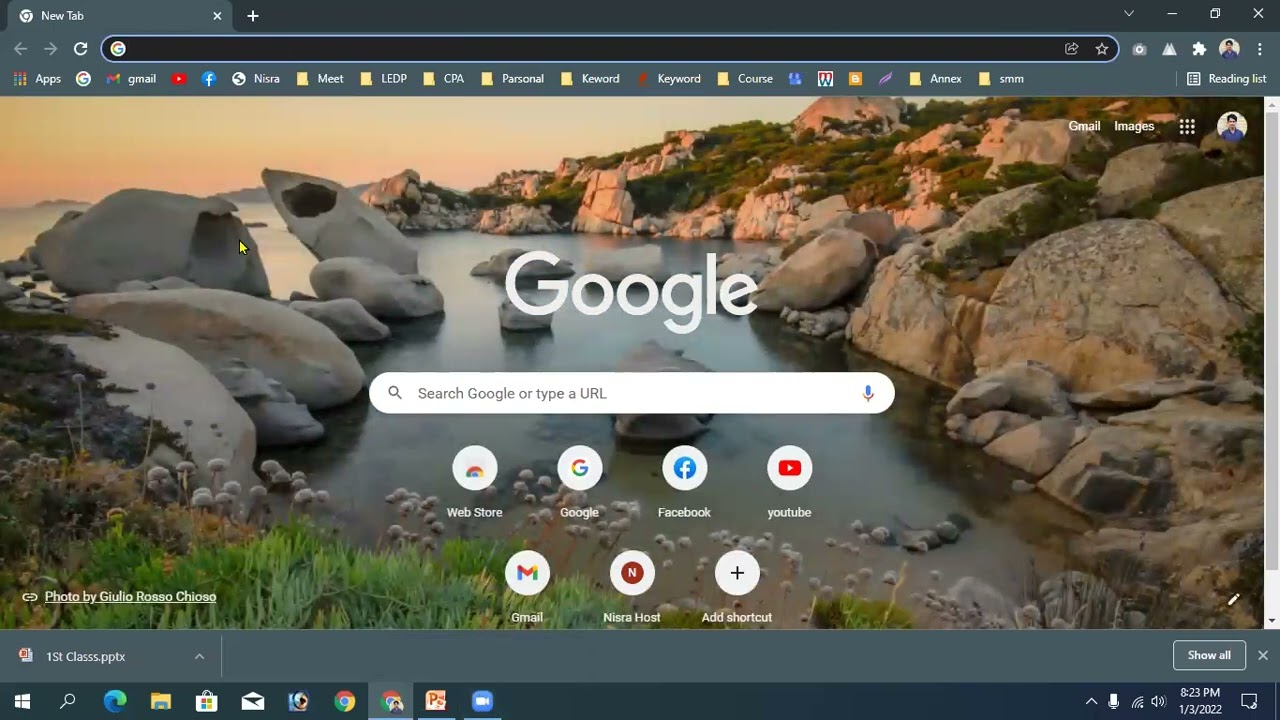1280x720 pixels.
Task: Open the Google apps grid
Action: click(x=1187, y=126)
